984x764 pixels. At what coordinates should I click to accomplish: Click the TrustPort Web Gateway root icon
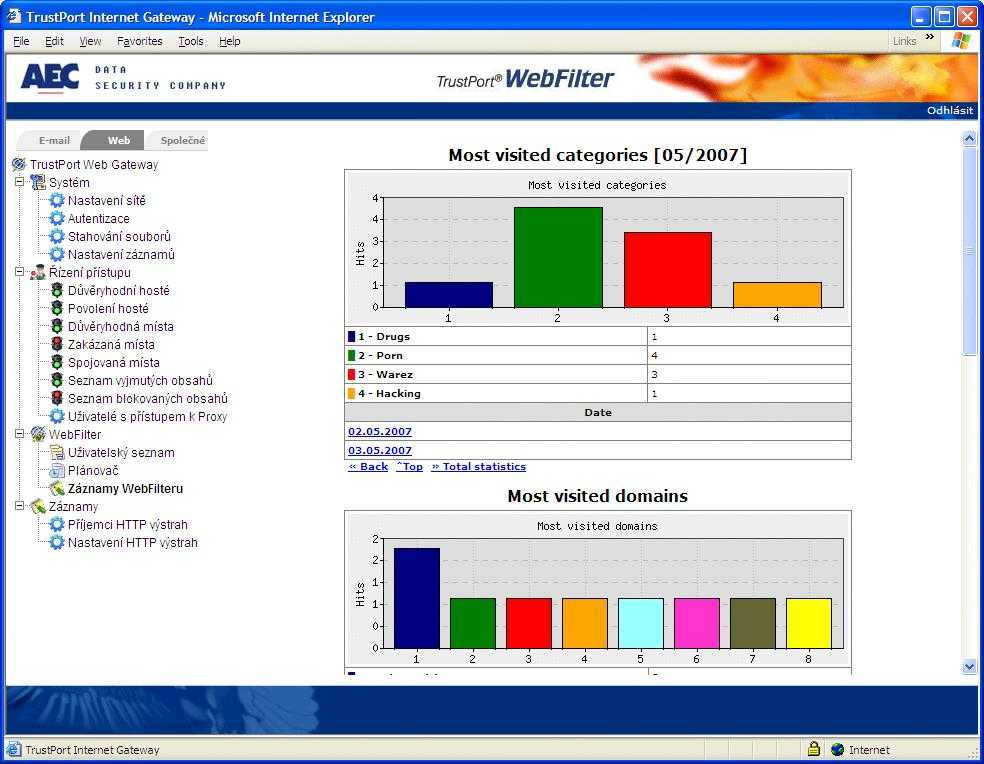tap(19, 164)
